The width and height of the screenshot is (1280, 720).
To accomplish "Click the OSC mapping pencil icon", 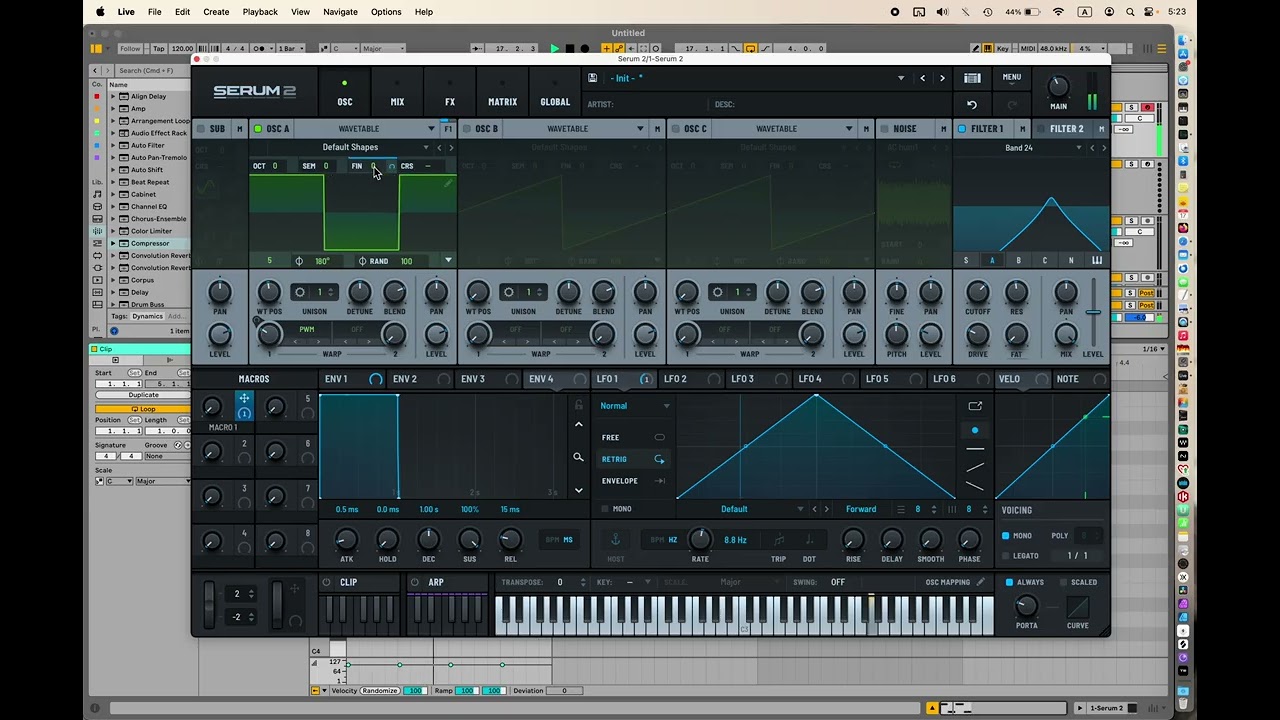I will (x=980, y=582).
